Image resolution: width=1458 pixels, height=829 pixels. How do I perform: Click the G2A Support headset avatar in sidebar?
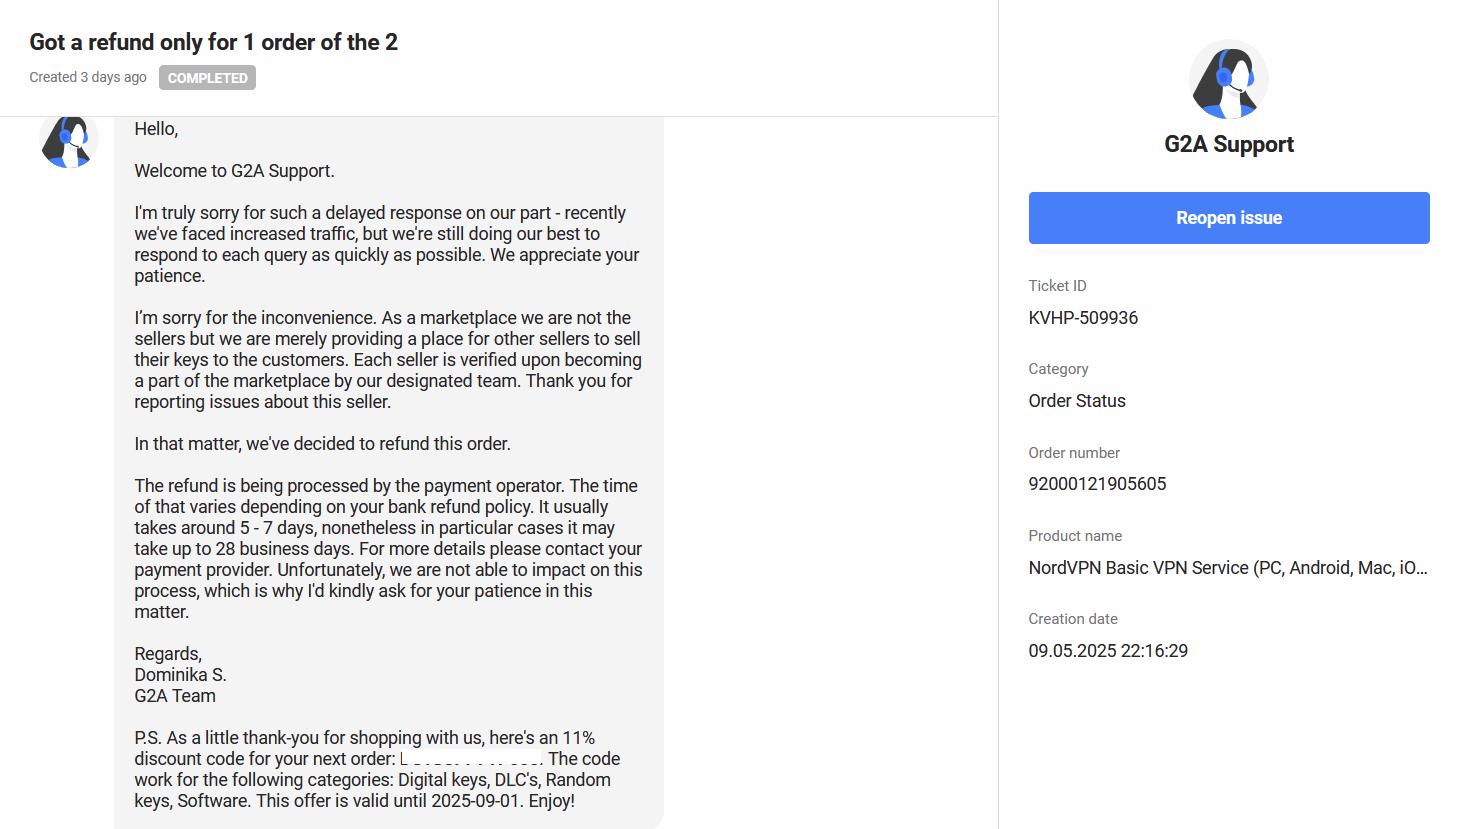pos(1228,79)
